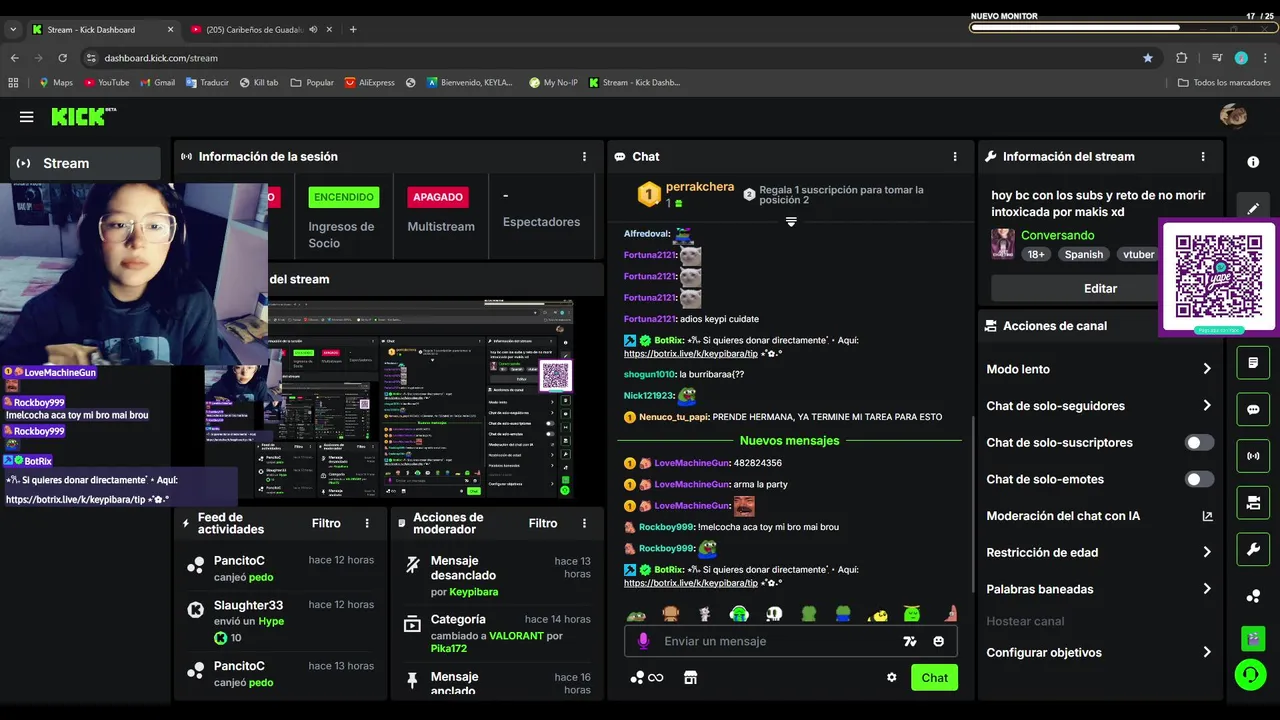This screenshot has height=720, width=1280.
Task: Click the Conversando category link
Action: click(1057, 235)
